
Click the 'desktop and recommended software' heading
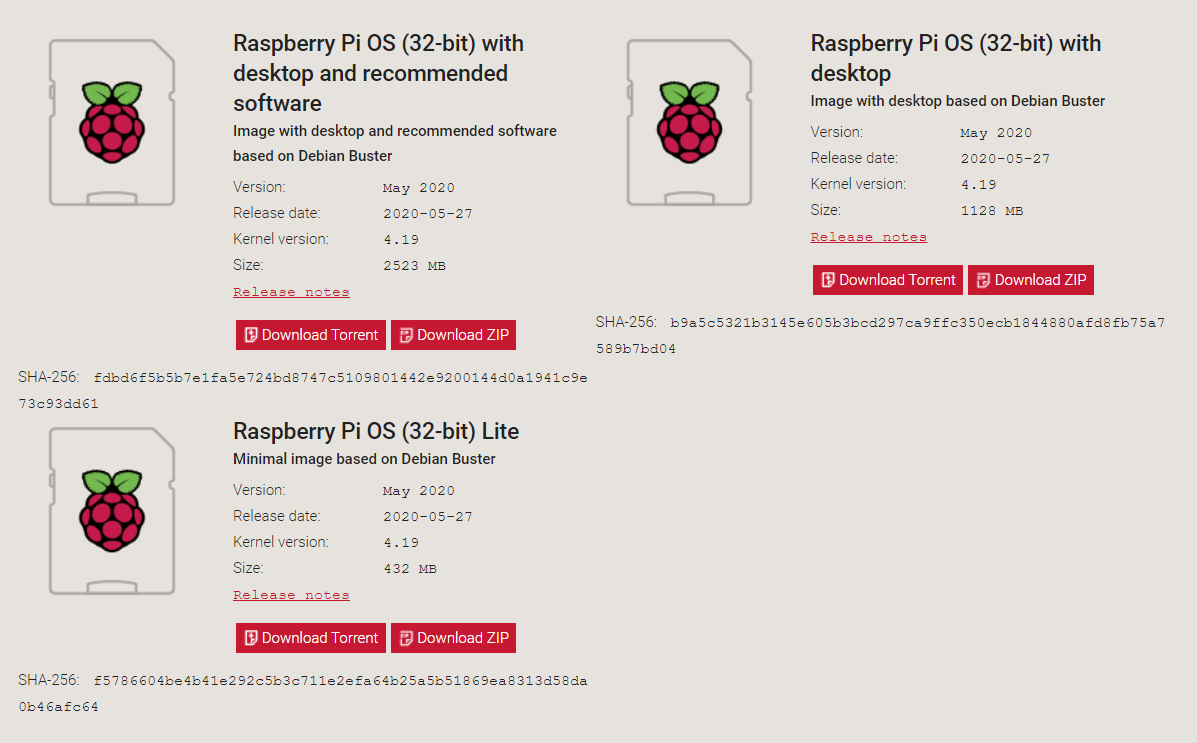pos(378,73)
